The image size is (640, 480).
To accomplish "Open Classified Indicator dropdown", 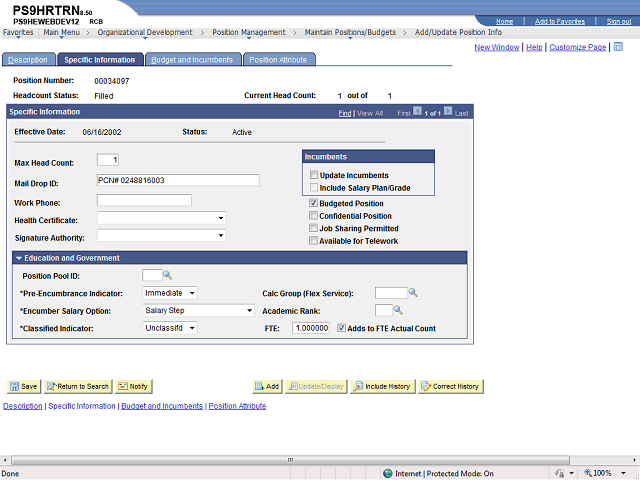I will coord(170,328).
